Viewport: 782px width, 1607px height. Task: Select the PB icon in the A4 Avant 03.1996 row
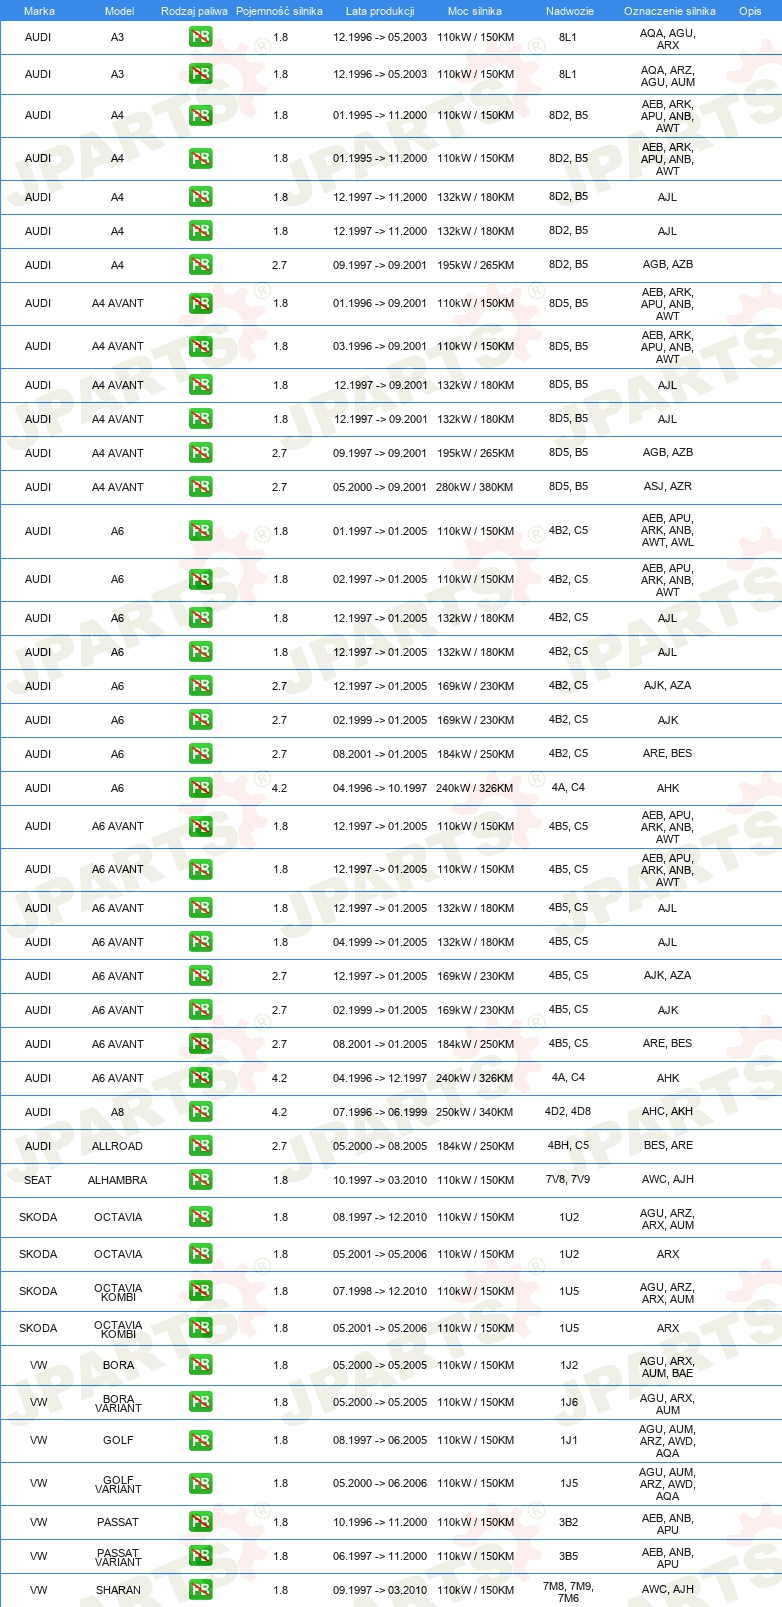click(x=201, y=346)
